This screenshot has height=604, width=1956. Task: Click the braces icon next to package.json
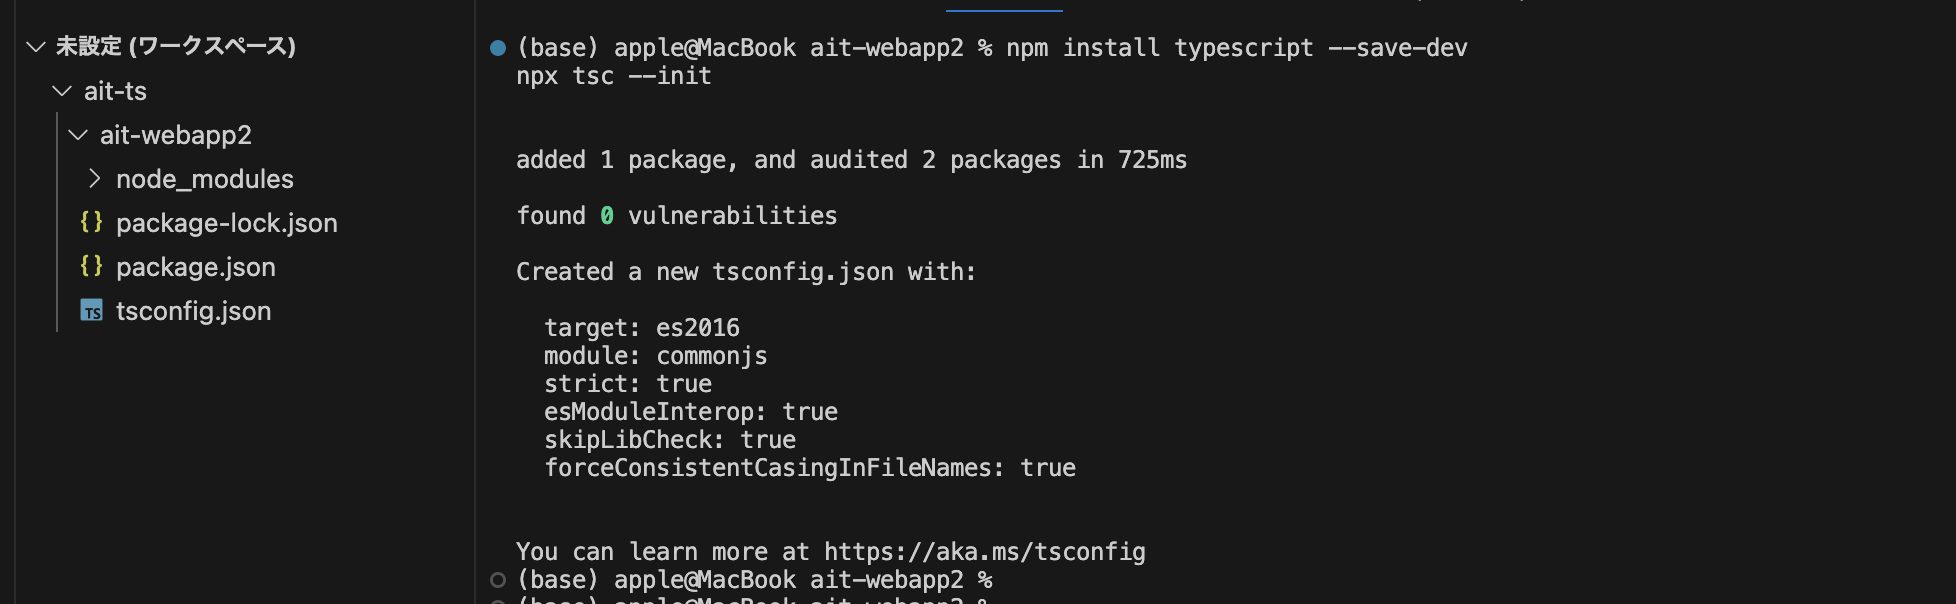coord(91,266)
